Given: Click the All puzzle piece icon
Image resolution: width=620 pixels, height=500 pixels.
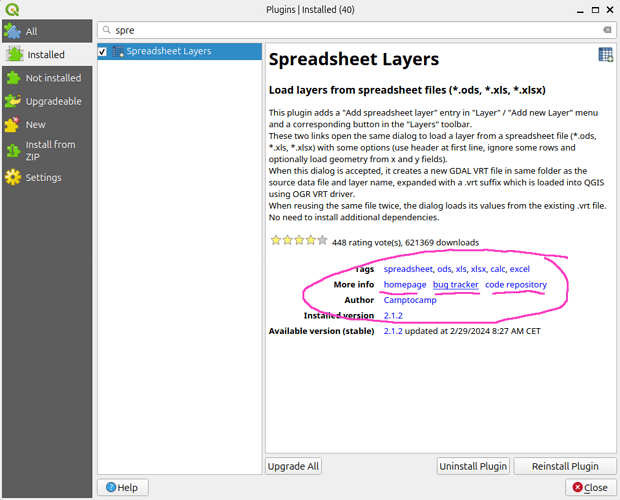Looking at the screenshot, I should (x=13, y=31).
